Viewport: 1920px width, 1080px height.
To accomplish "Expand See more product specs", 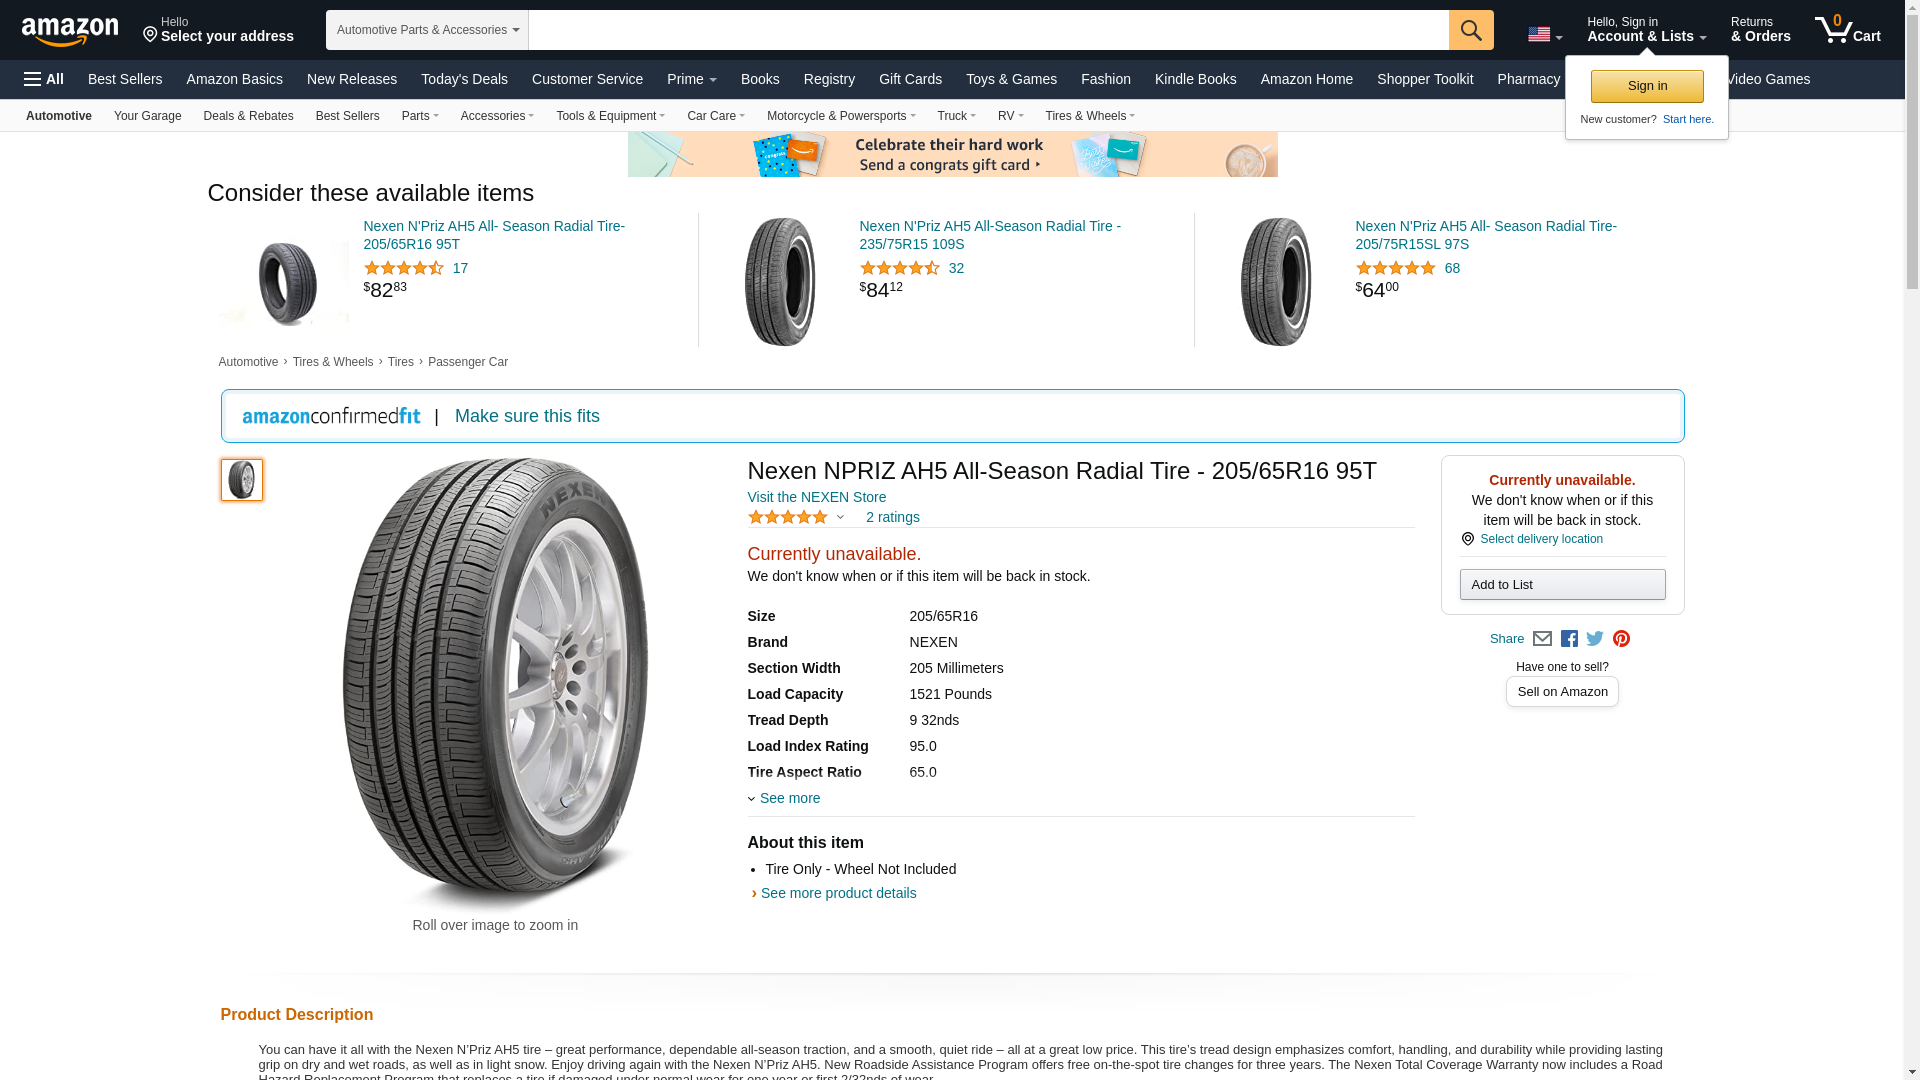I will [788, 798].
